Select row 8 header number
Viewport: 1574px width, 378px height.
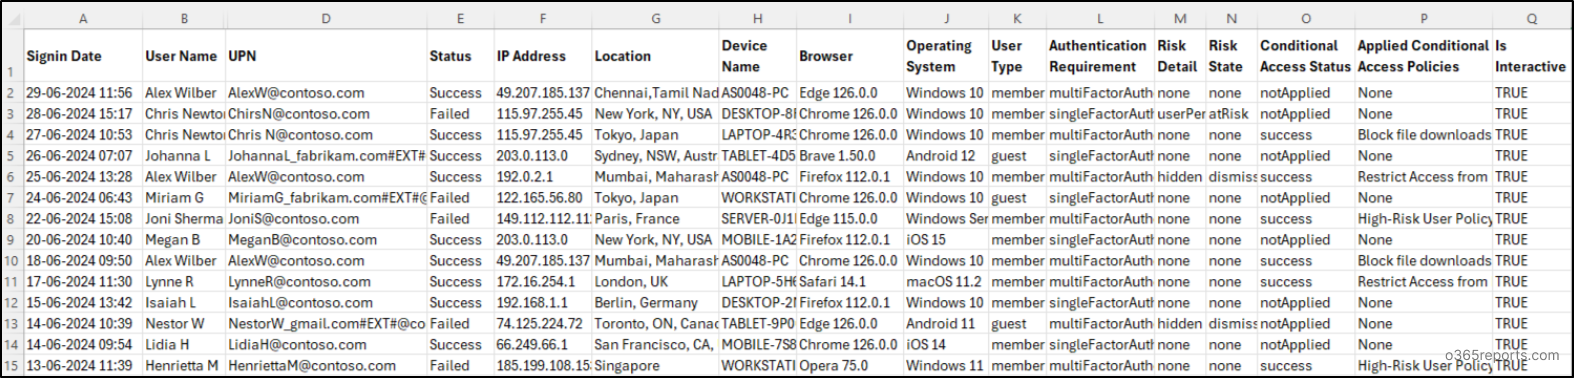click(x=11, y=219)
